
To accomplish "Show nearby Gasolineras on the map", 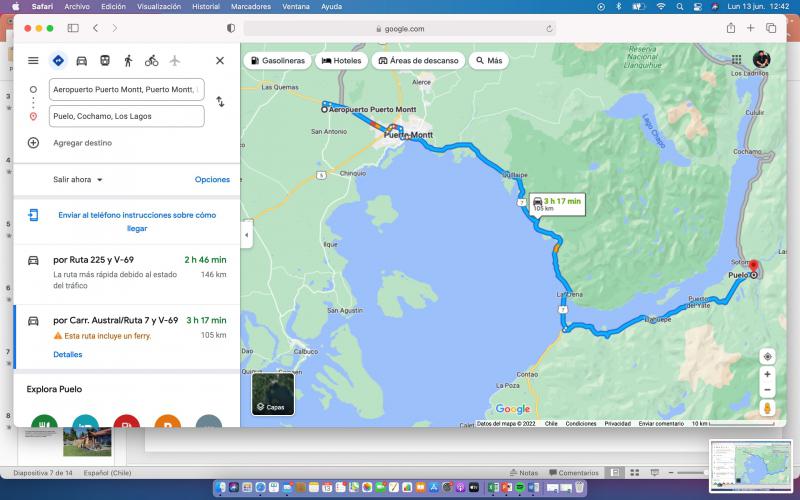I will tap(278, 61).
